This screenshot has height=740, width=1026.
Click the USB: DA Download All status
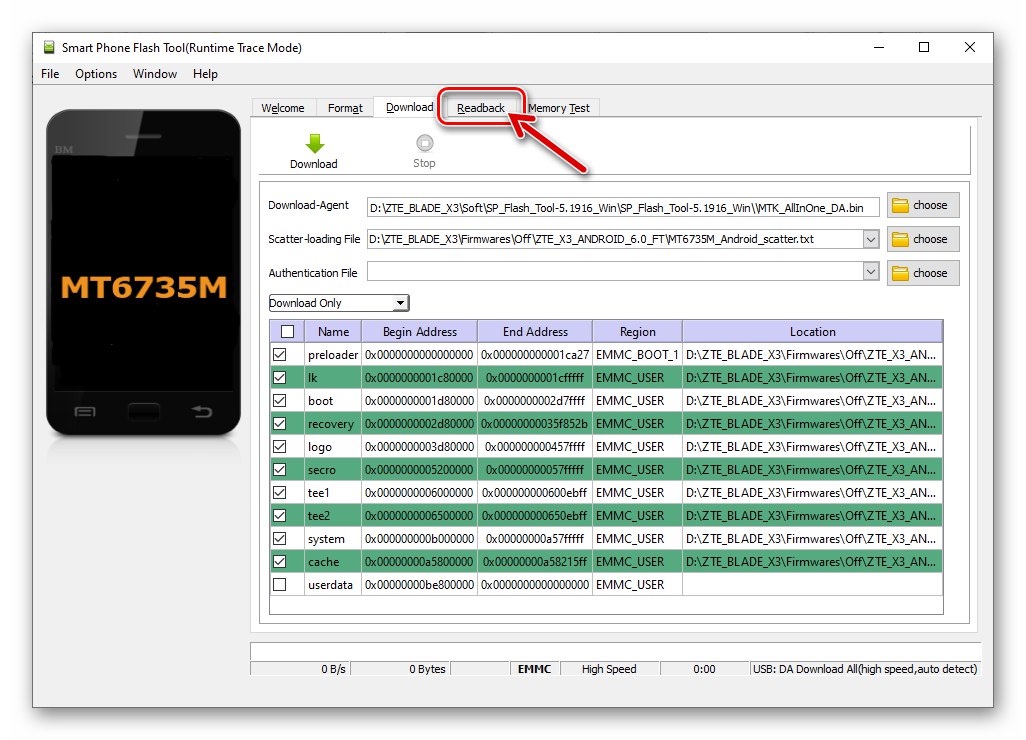(864, 669)
